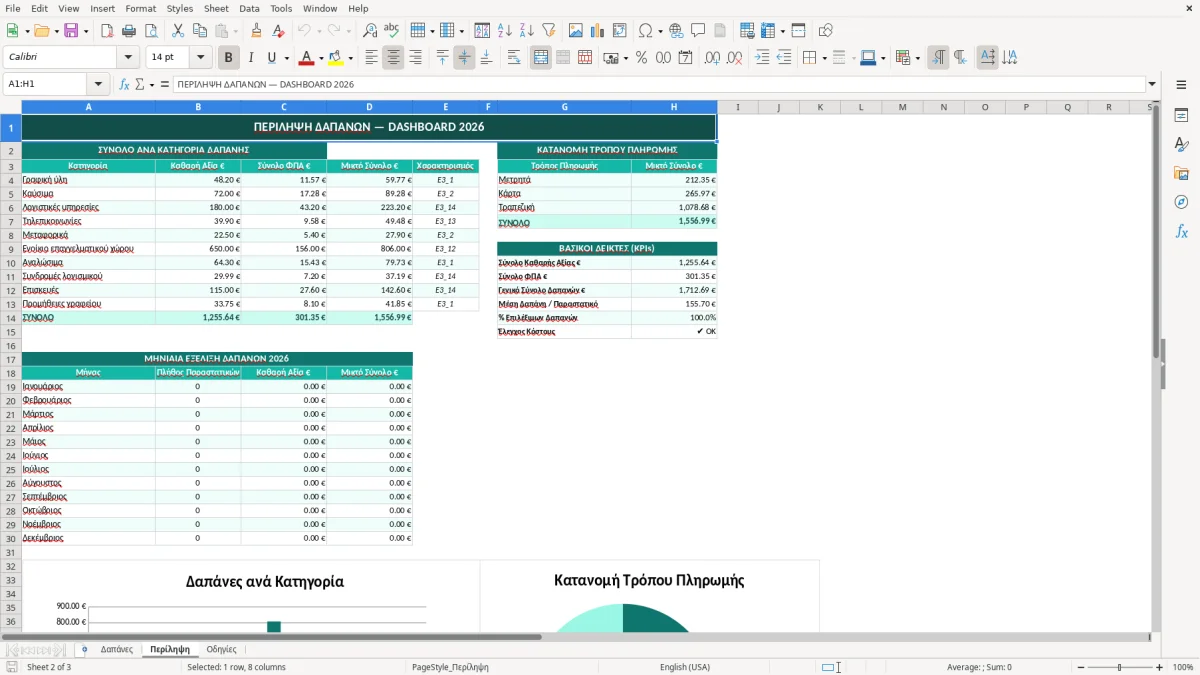
Task: Switch to the Οδηγίες sheet tab
Action: (221, 649)
